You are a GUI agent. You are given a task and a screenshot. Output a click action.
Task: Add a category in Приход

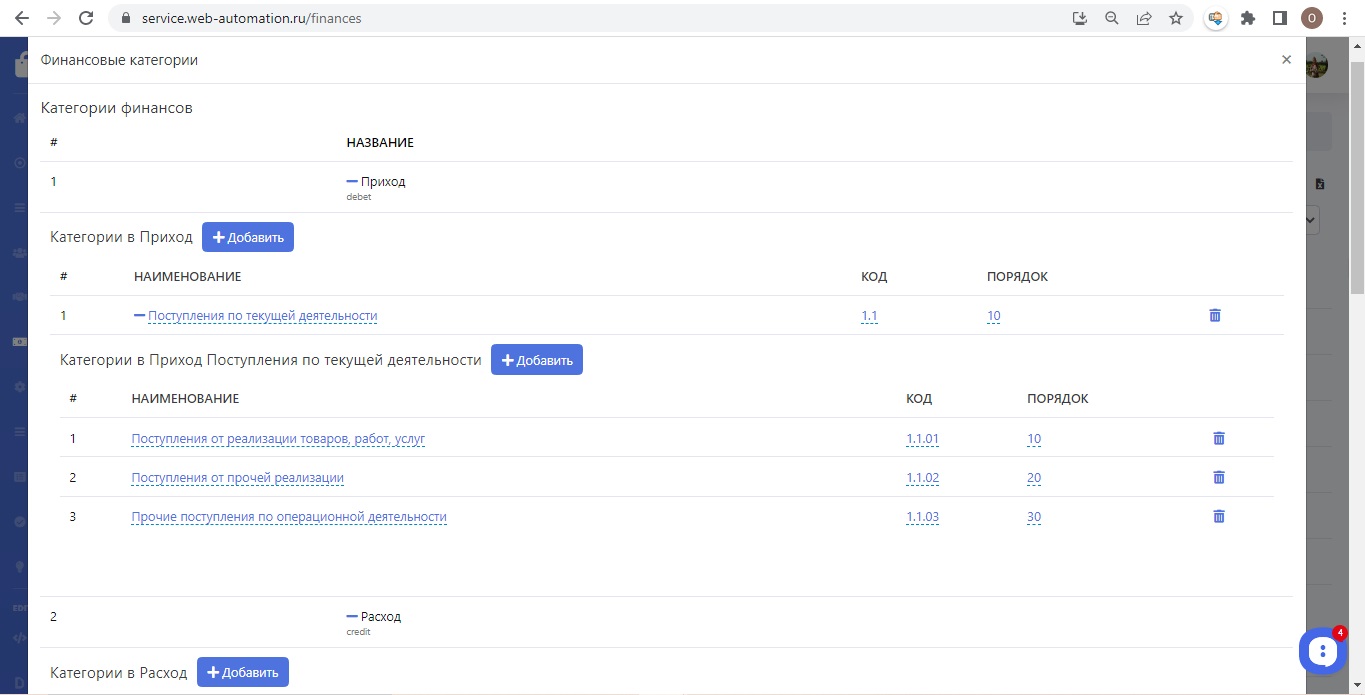(x=248, y=237)
